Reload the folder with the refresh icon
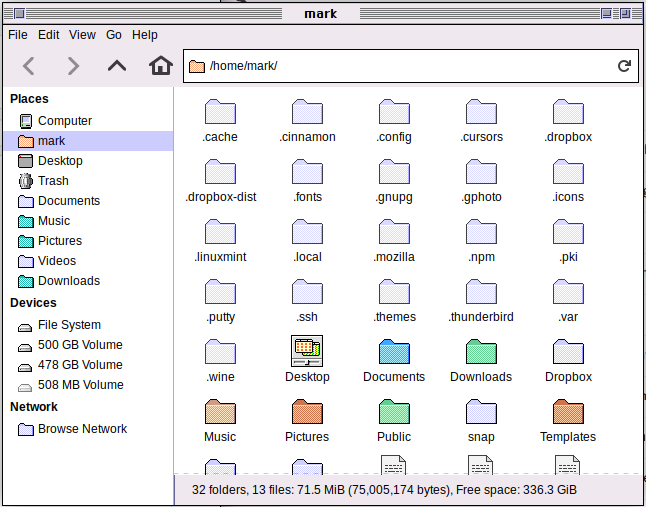 click(624, 66)
